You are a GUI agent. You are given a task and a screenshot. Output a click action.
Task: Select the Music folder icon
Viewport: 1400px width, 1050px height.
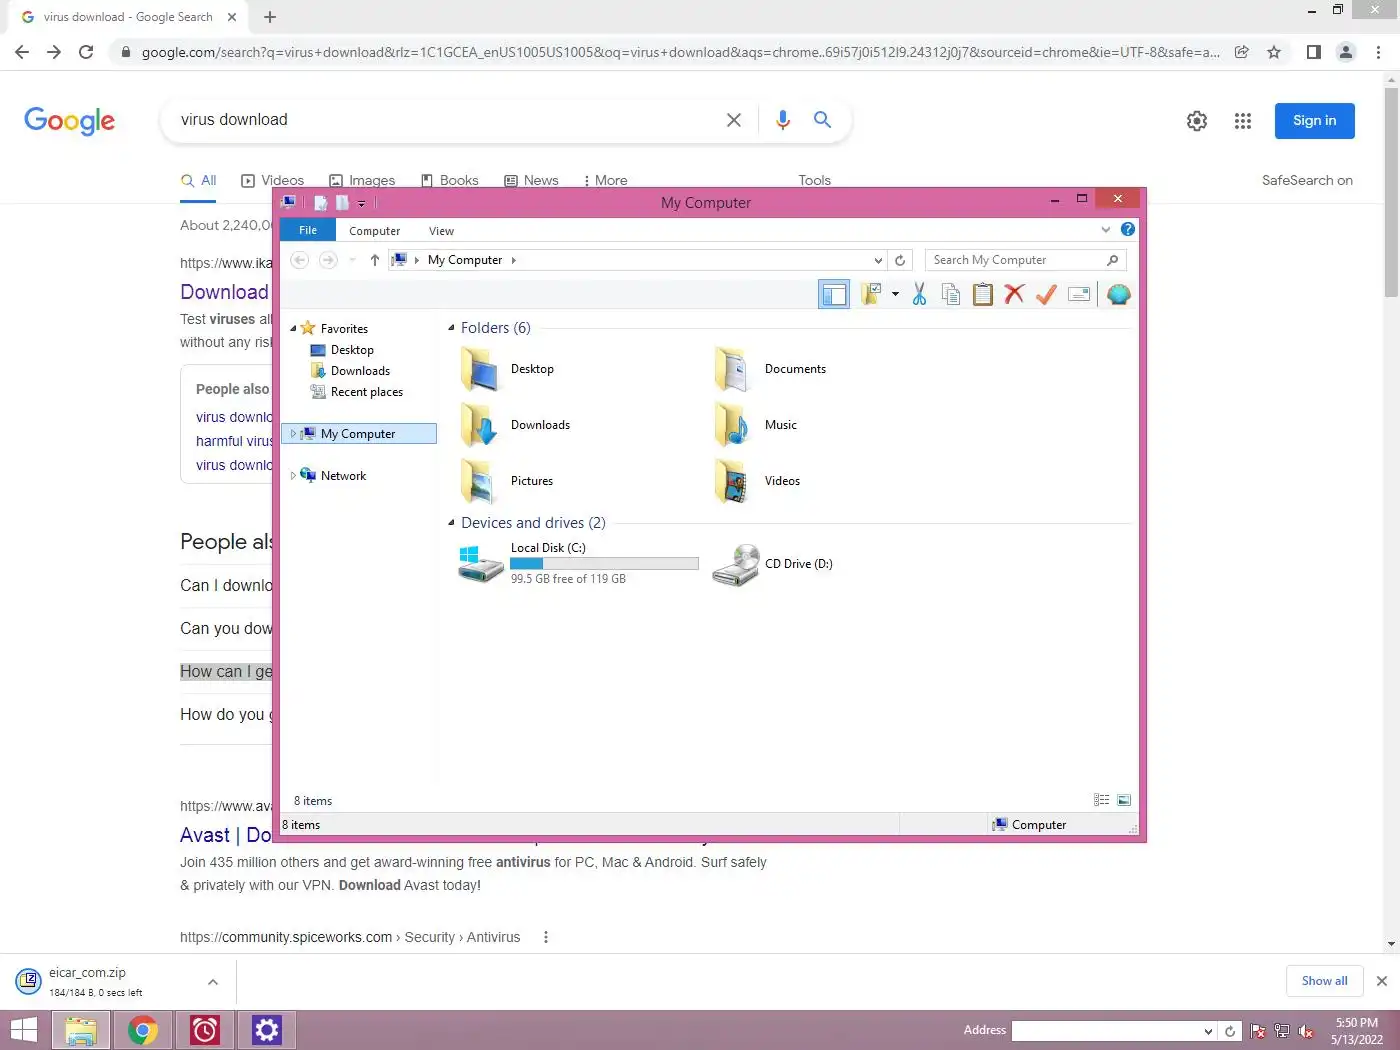(x=733, y=425)
